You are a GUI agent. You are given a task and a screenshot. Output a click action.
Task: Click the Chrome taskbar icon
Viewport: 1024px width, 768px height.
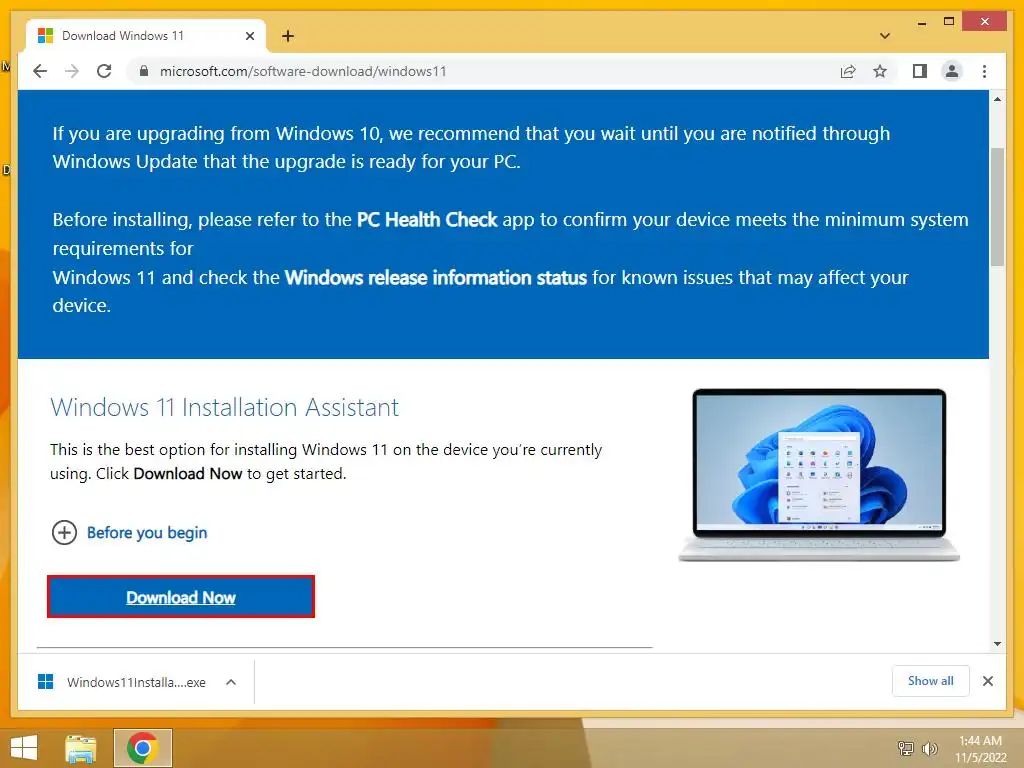(x=143, y=748)
